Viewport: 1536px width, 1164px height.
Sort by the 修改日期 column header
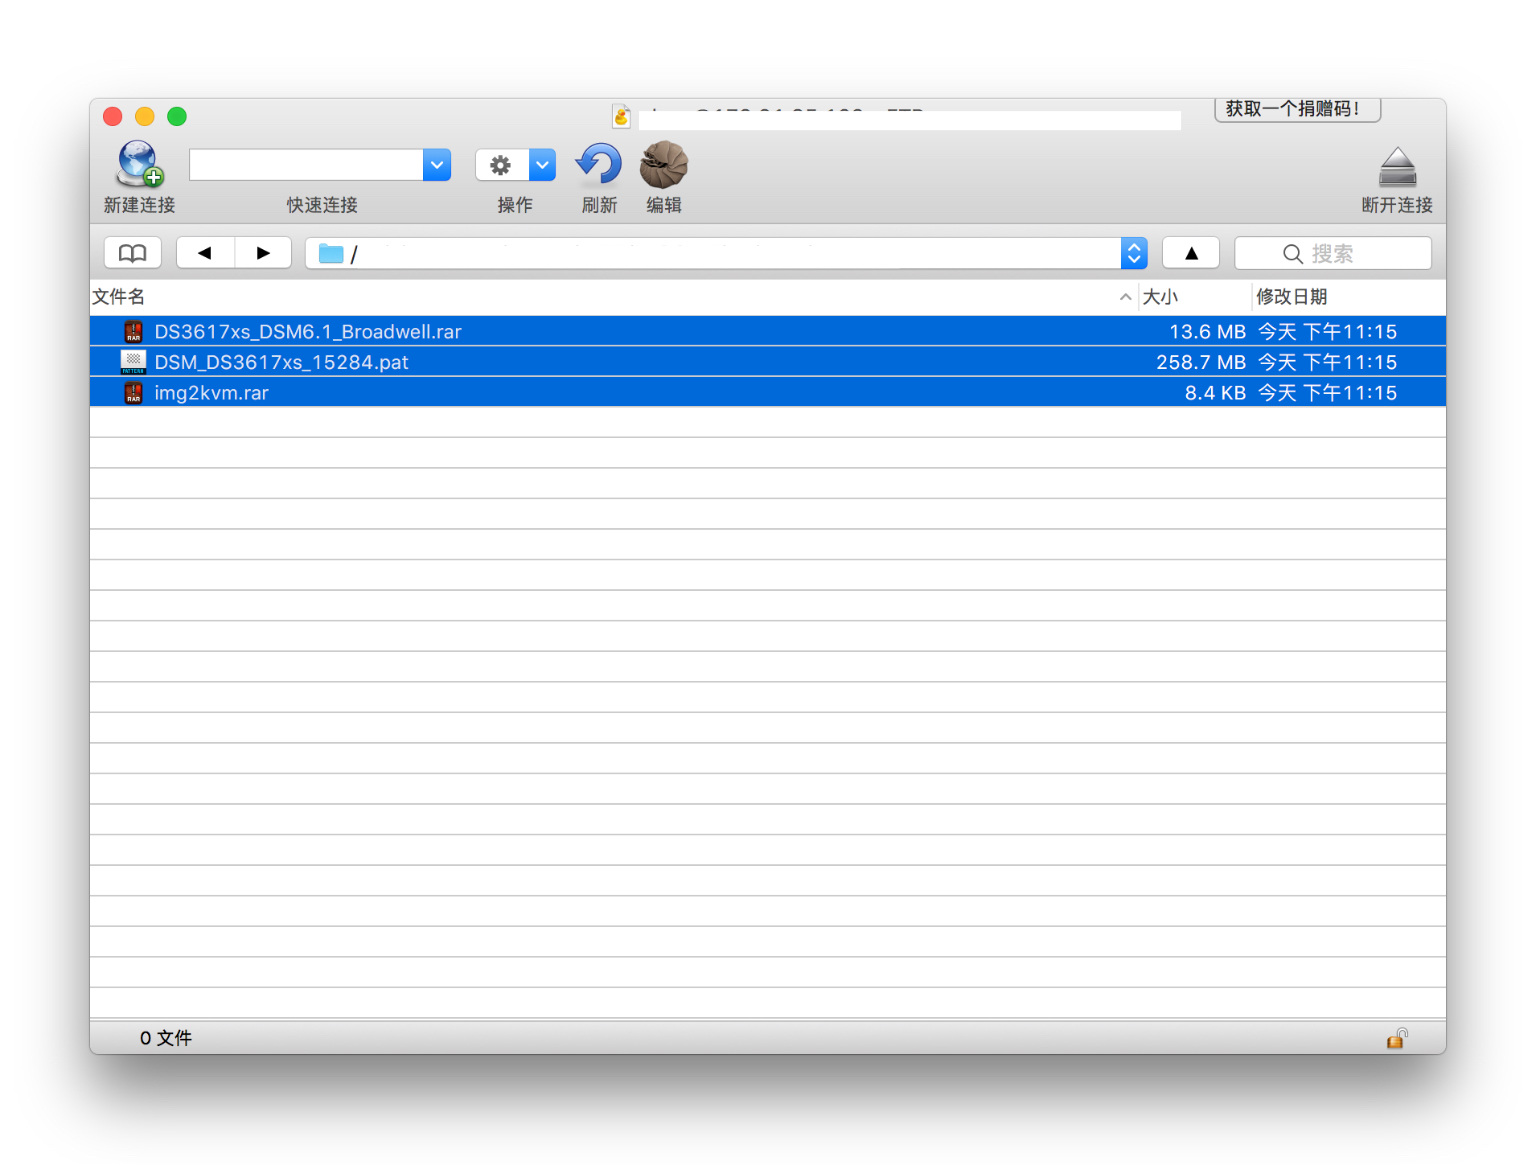tap(1291, 297)
